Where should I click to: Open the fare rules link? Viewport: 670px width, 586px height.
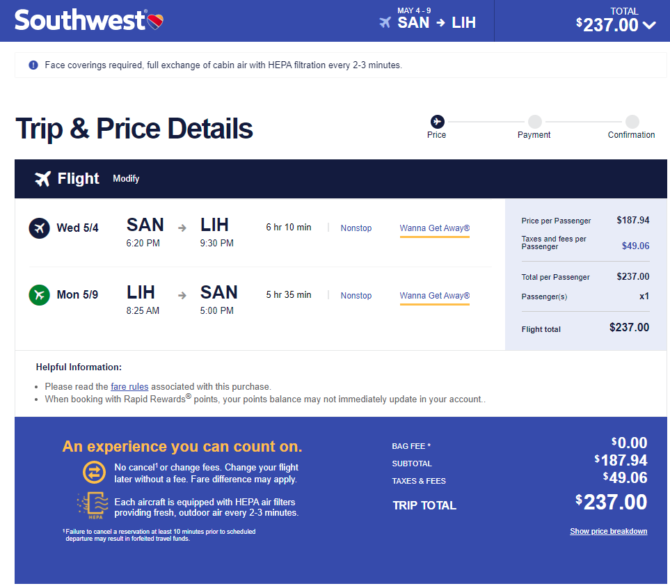(x=129, y=387)
